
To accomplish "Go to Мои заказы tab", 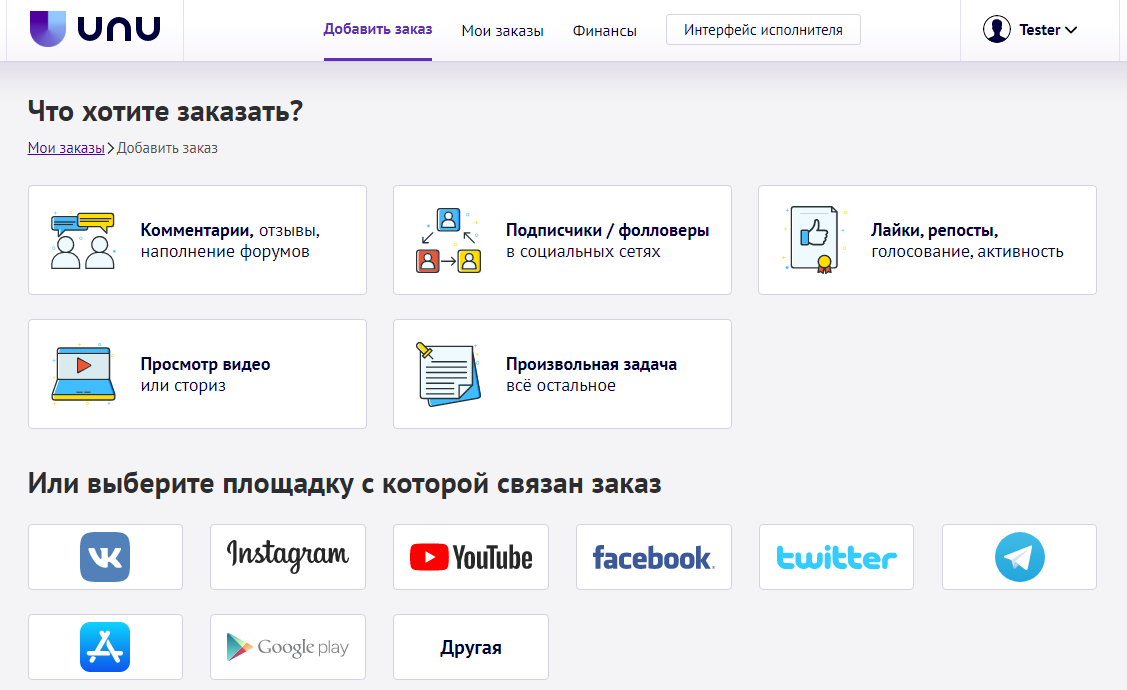I will [x=502, y=31].
